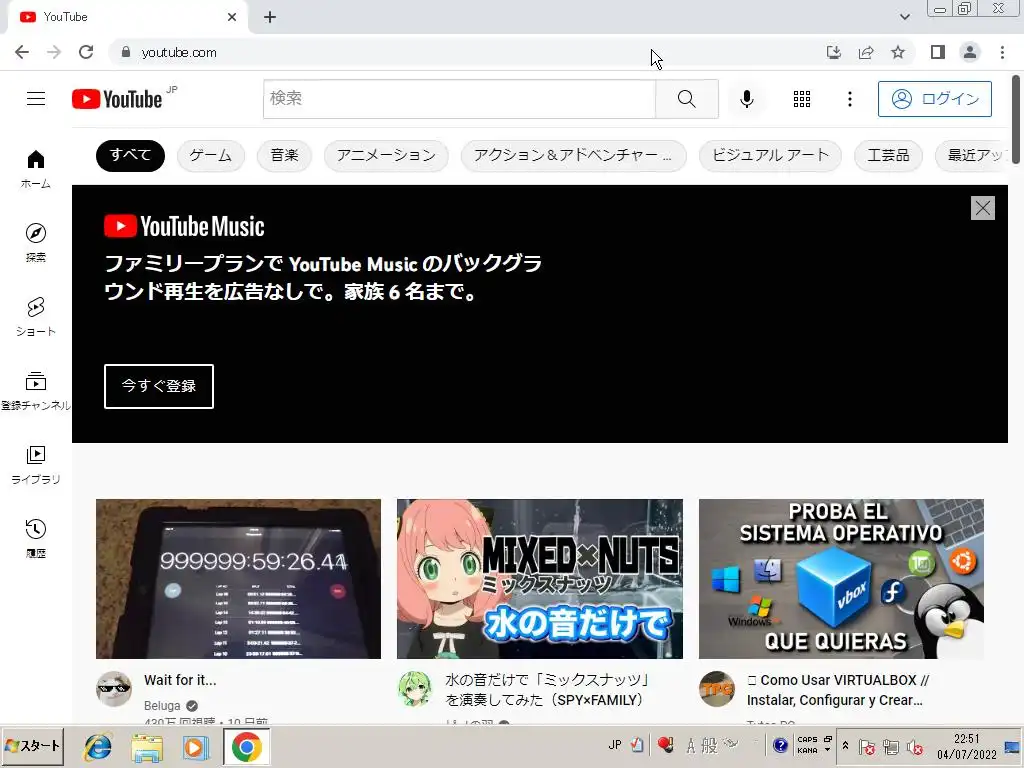Image resolution: width=1024 pixels, height=768 pixels.
Task: Click the green-haired channel avatar
Action: tap(415, 689)
